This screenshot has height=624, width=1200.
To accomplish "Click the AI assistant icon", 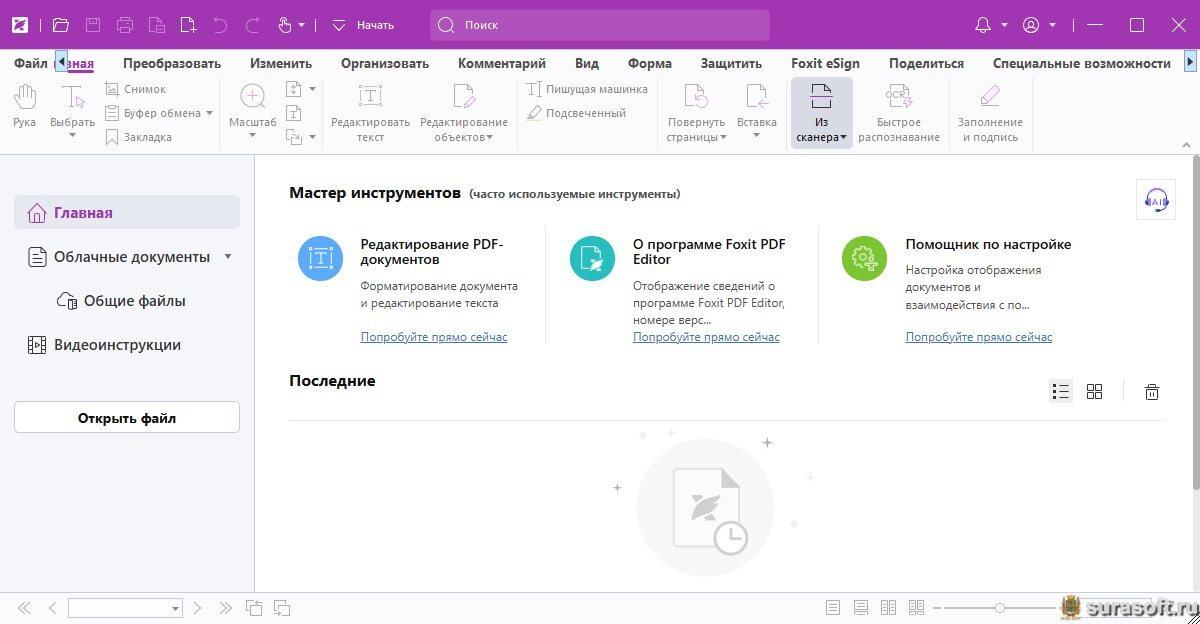I will [x=1156, y=200].
